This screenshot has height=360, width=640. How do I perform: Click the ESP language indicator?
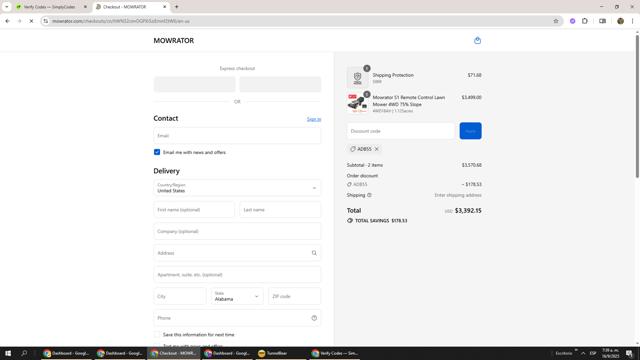[593, 353]
